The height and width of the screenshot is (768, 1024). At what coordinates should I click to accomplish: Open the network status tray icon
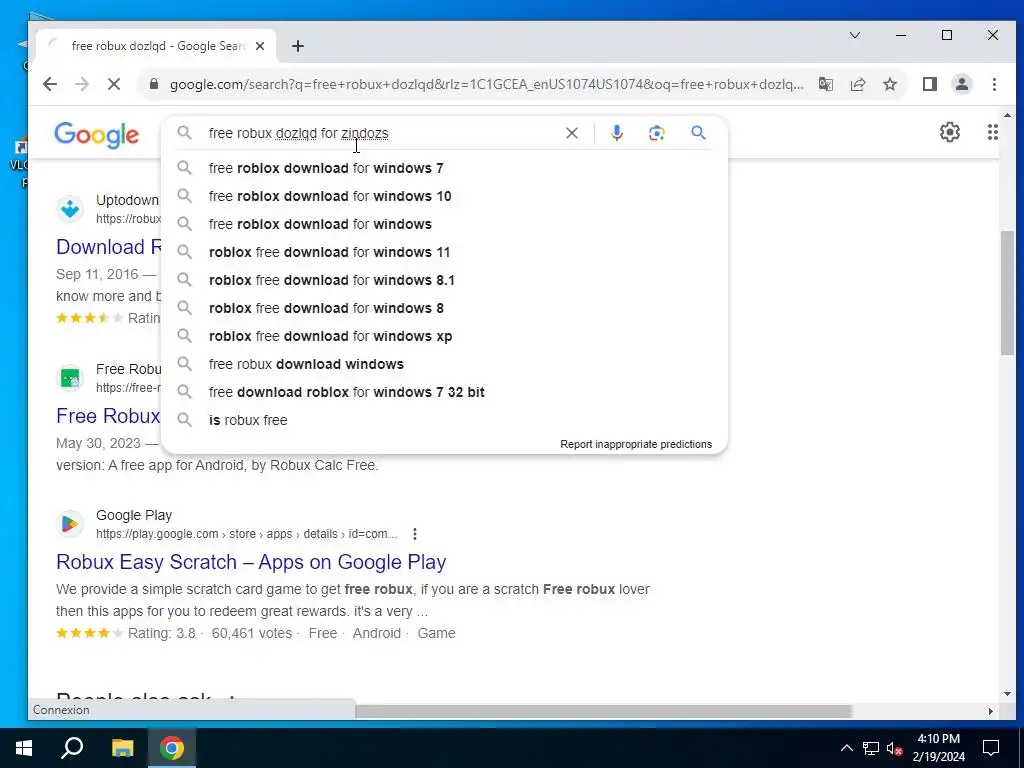click(871, 748)
